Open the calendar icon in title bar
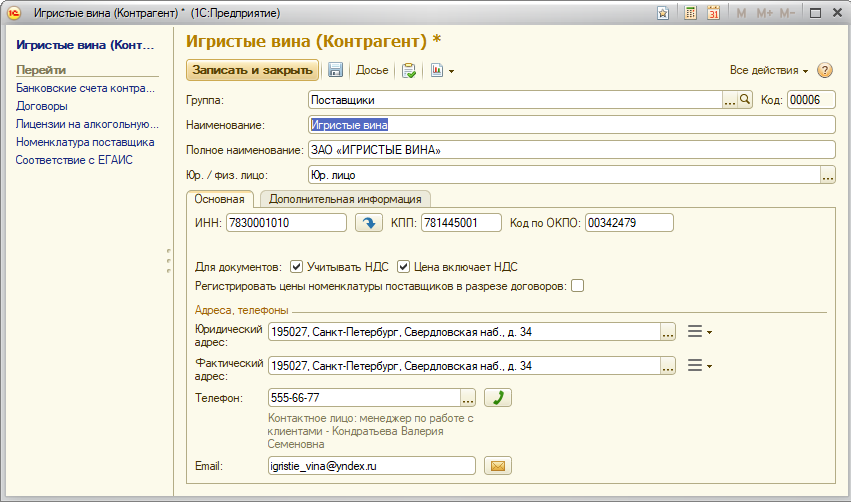 coord(714,13)
